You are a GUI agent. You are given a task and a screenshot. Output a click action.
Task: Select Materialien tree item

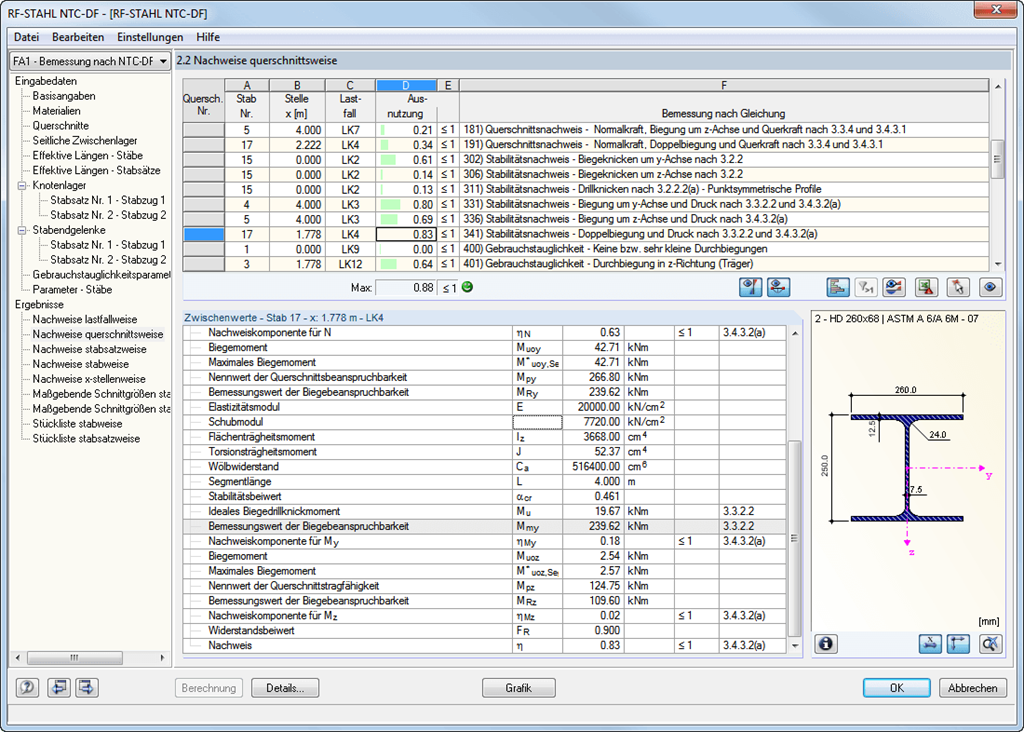(57, 111)
